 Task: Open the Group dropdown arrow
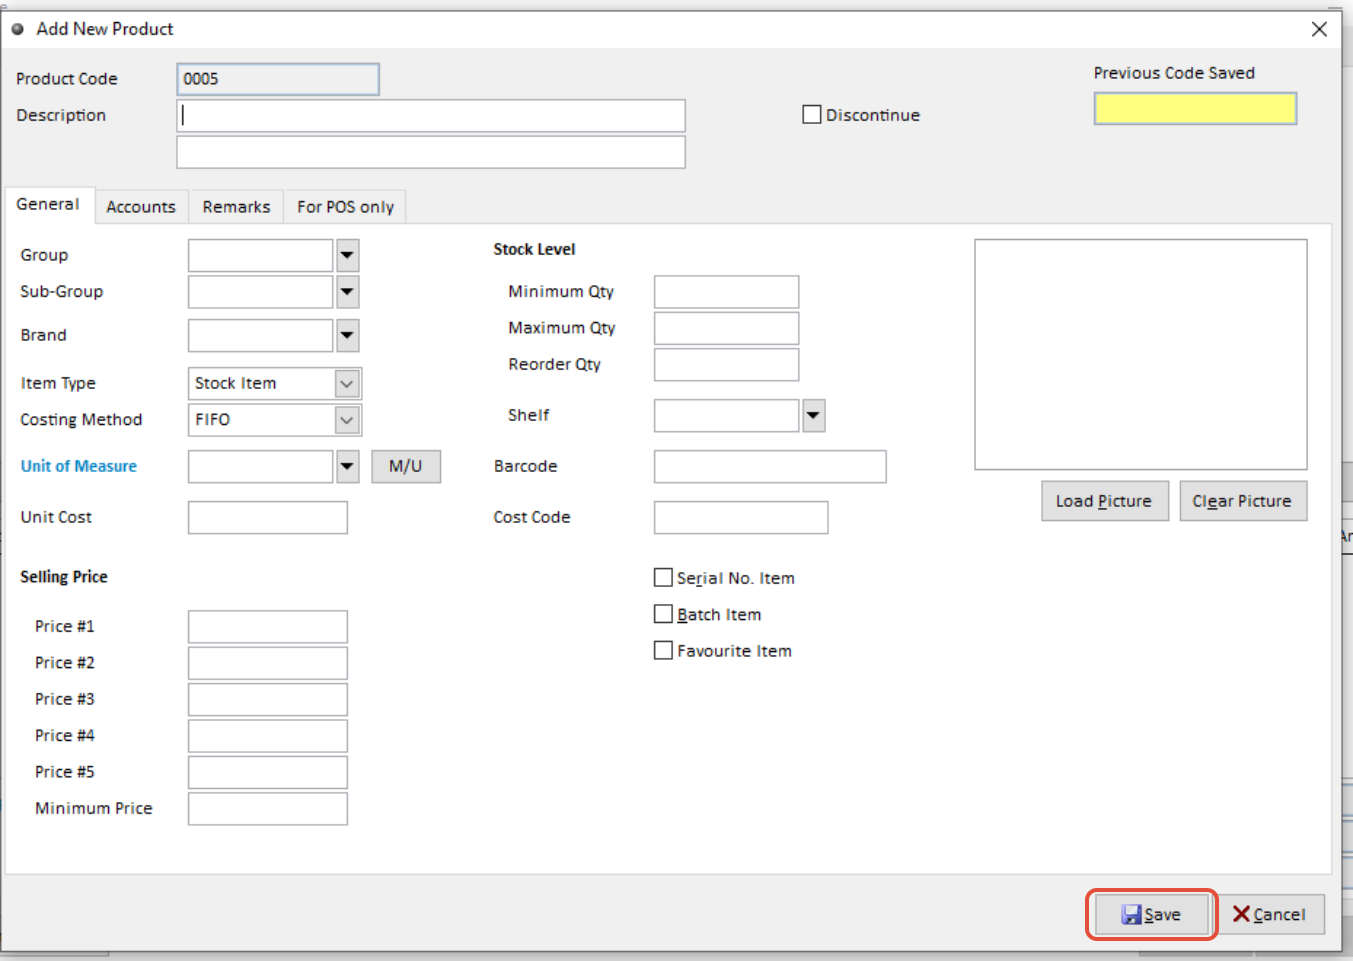347,255
